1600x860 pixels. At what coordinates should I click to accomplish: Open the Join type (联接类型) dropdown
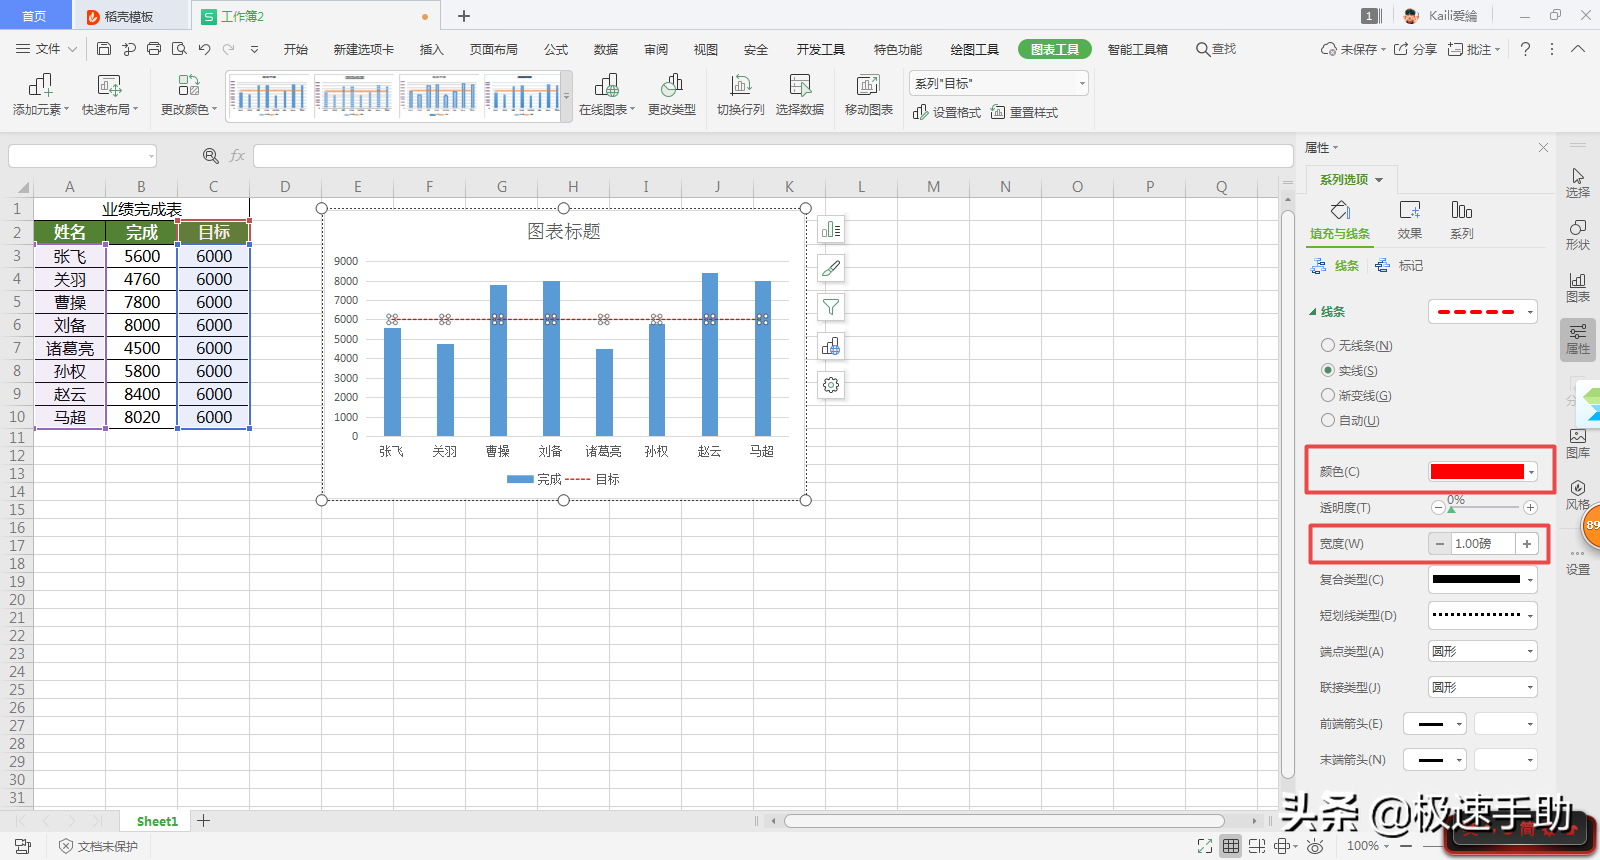tap(1483, 687)
